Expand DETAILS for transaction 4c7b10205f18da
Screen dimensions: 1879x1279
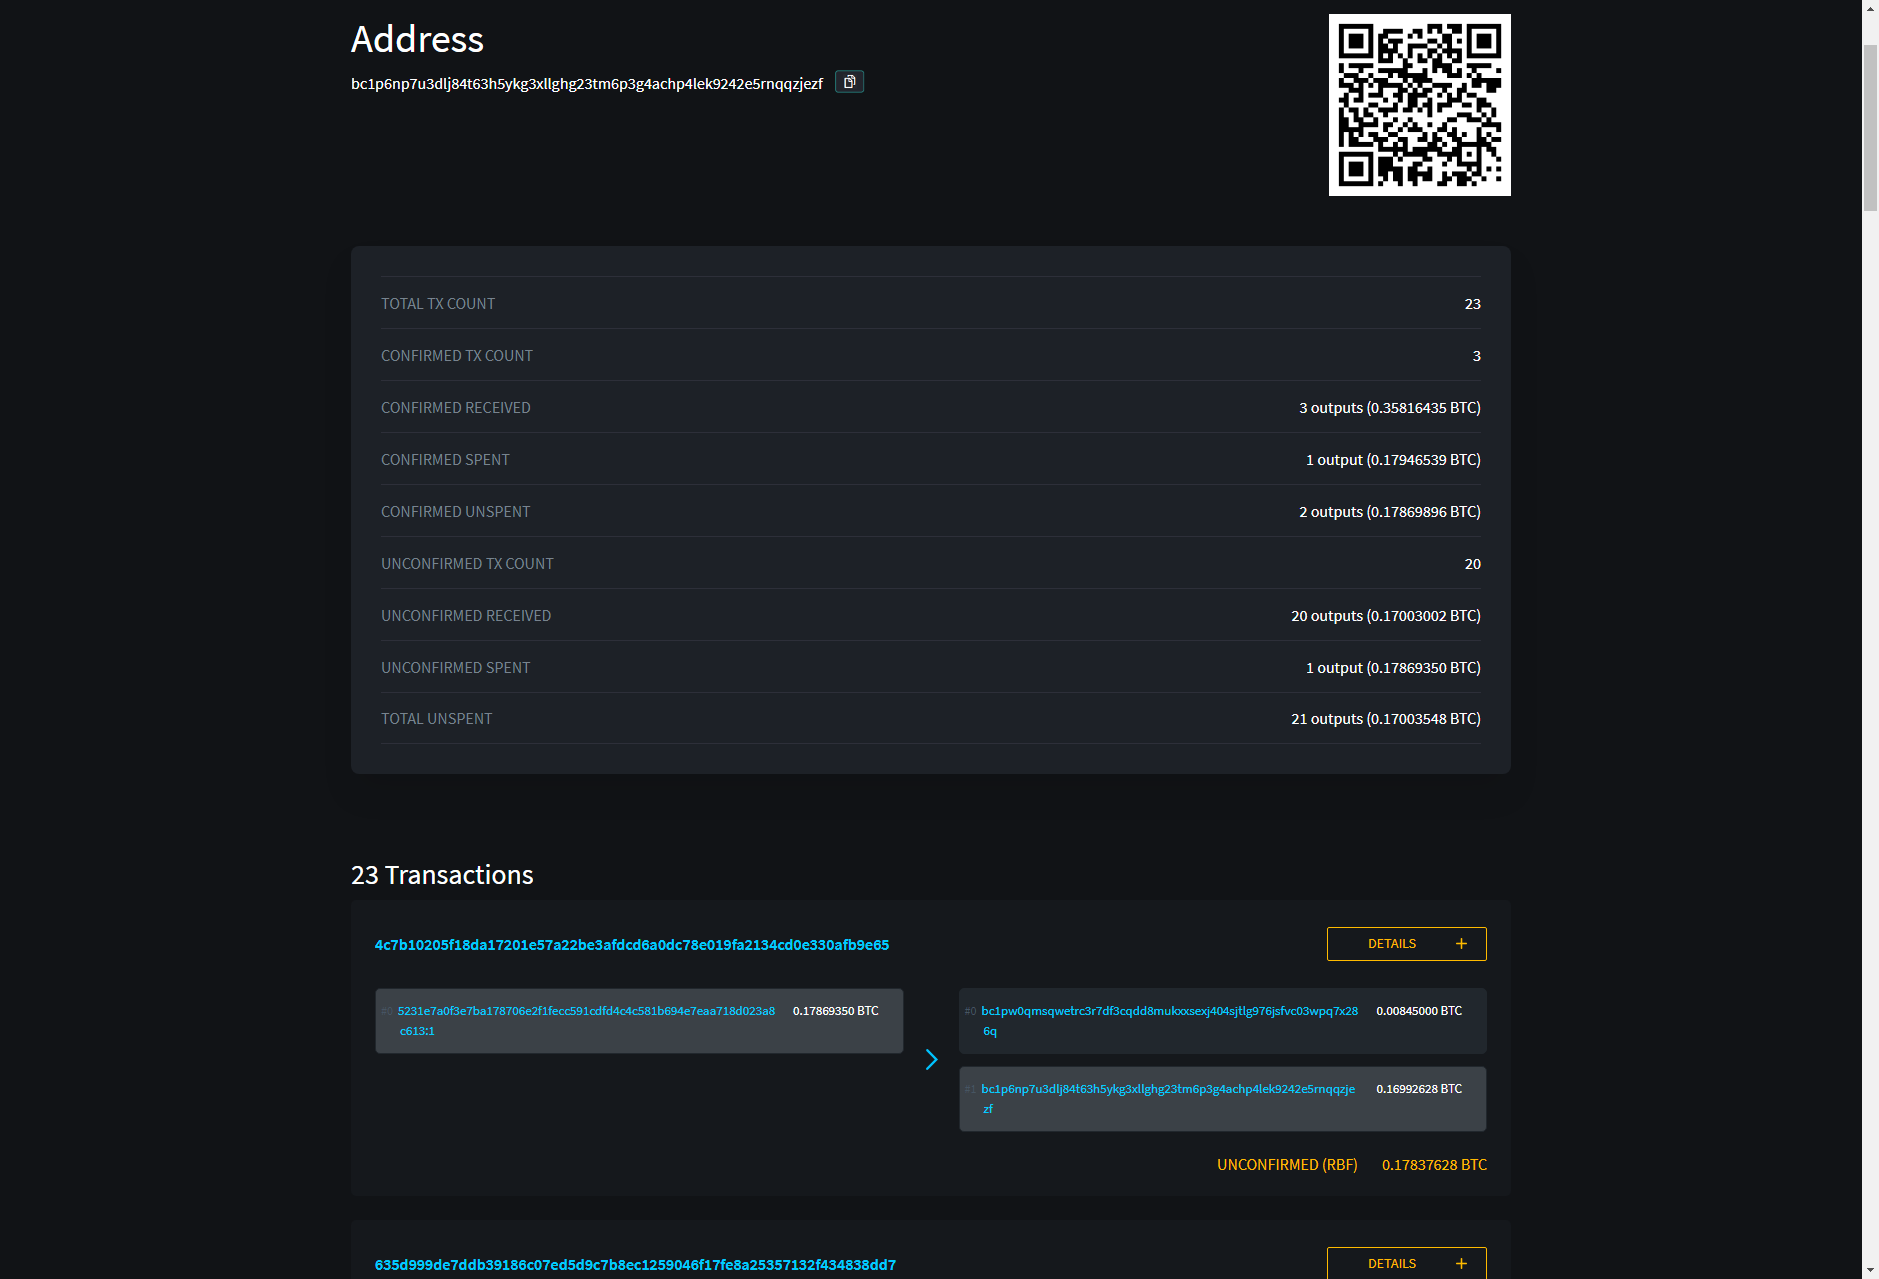tap(1392, 943)
